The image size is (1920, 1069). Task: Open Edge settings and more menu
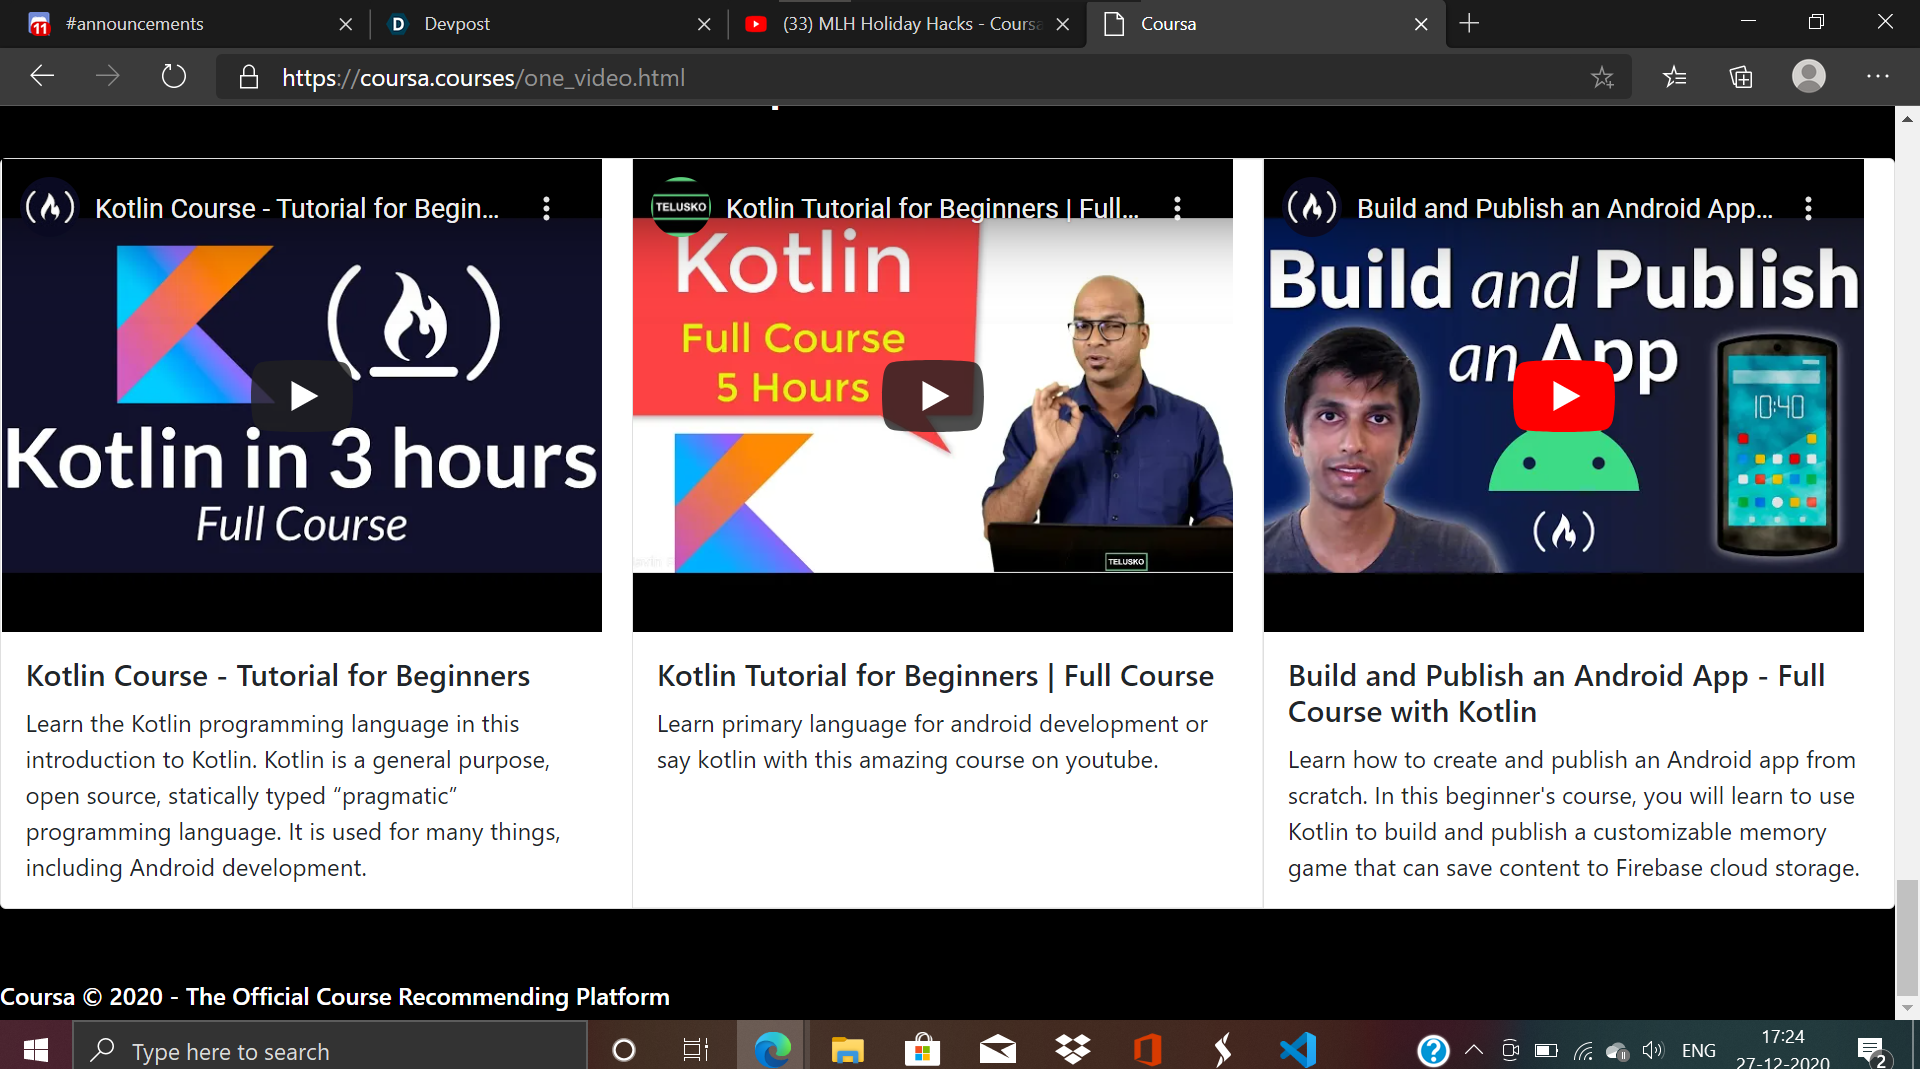[x=1877, y=77]
